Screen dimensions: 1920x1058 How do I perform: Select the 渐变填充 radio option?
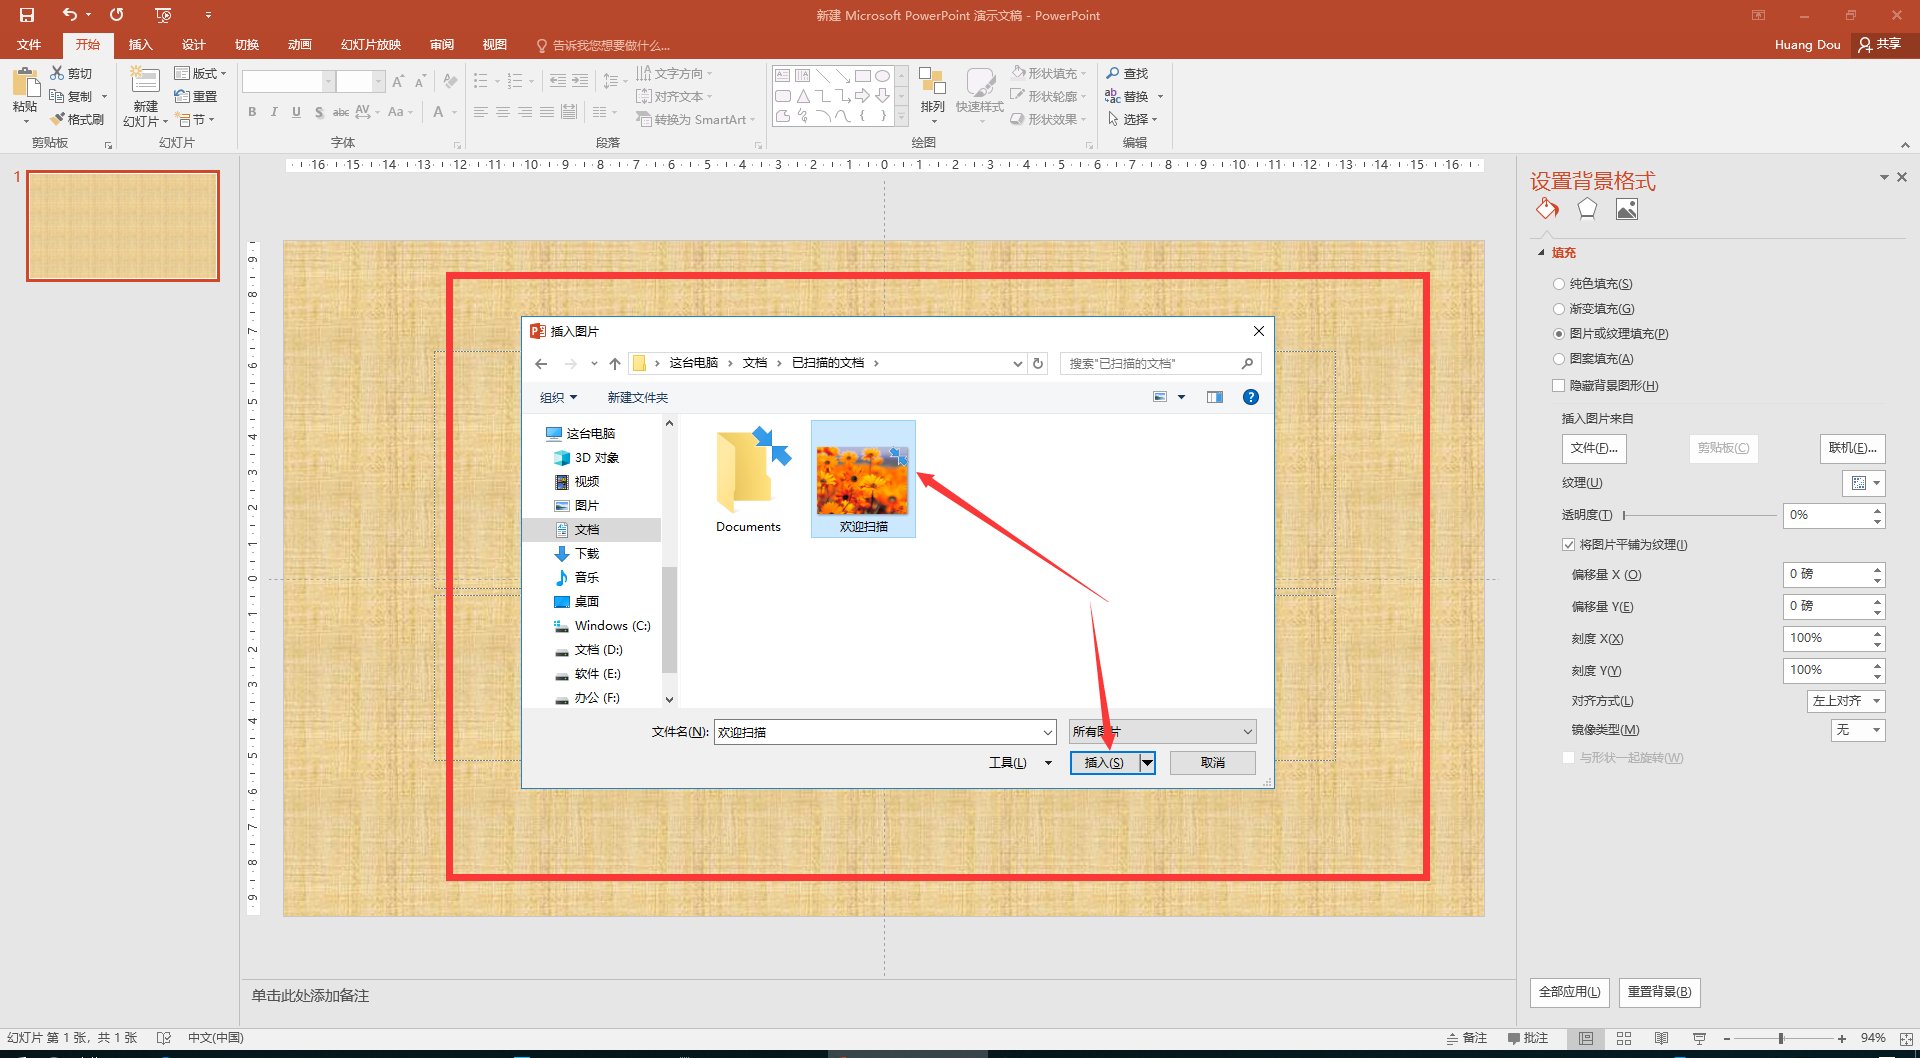click(x=1558, y=309)
